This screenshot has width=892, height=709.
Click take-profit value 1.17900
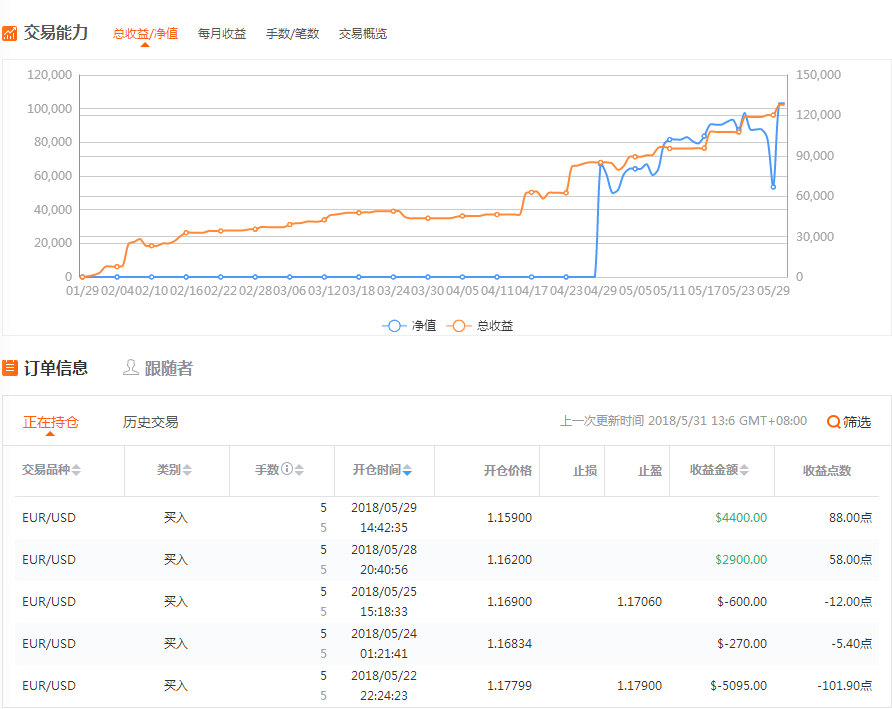pyautogui.click(x=639, y=686)
